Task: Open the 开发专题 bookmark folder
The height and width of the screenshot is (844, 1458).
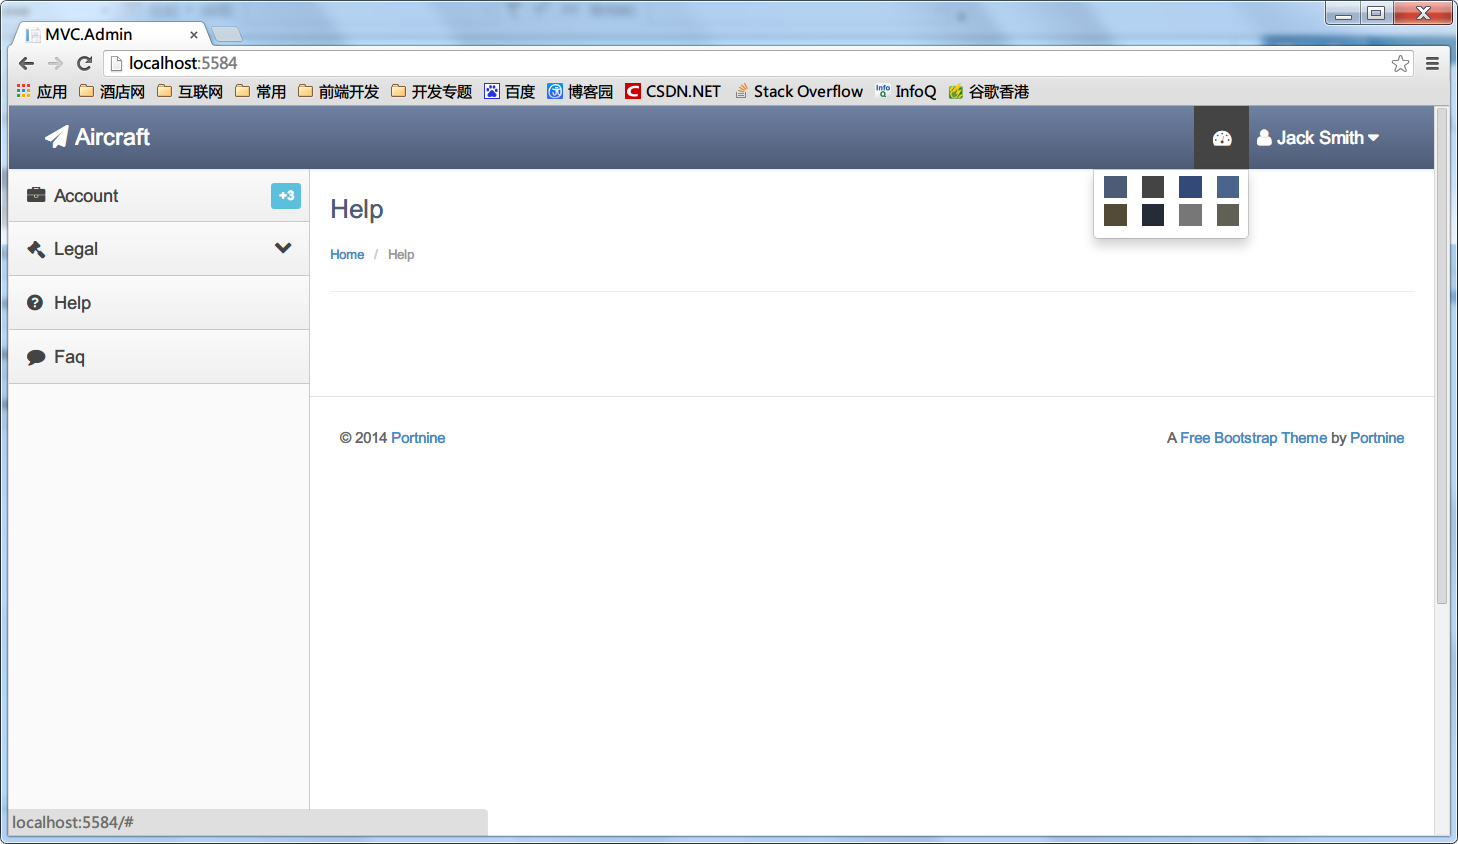Action: pos(432,91)
